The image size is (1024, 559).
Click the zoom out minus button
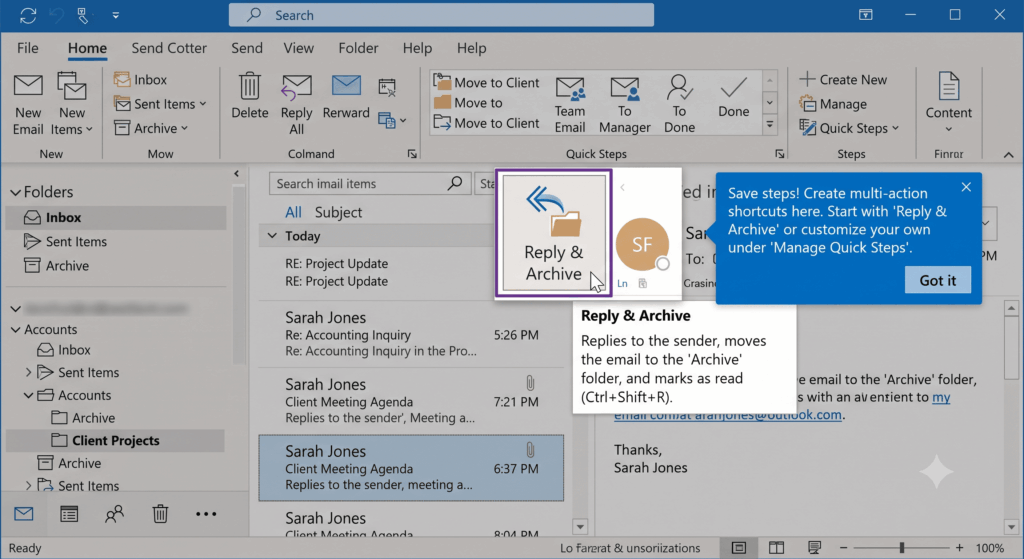[844, 547]
